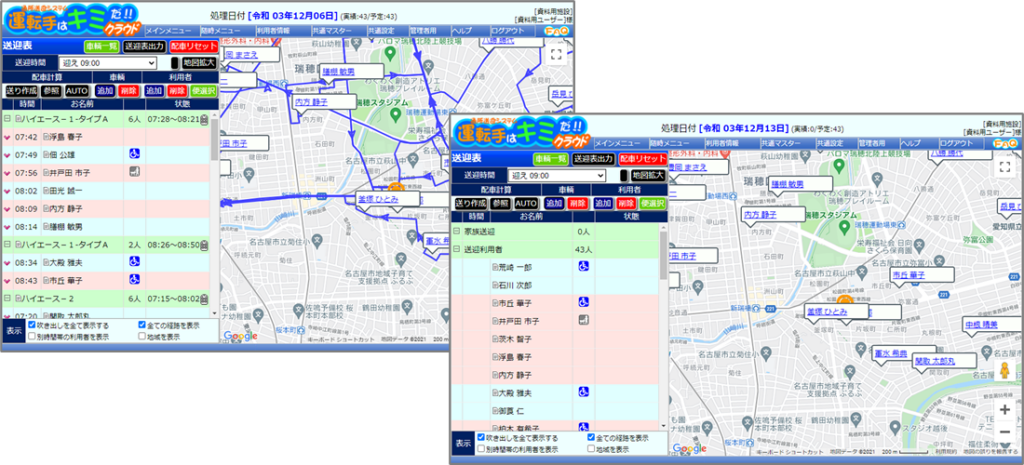Click pink chevron on 07:42 浮島 春子 row
Screen dimensions: 1024x465
(7, 137)
